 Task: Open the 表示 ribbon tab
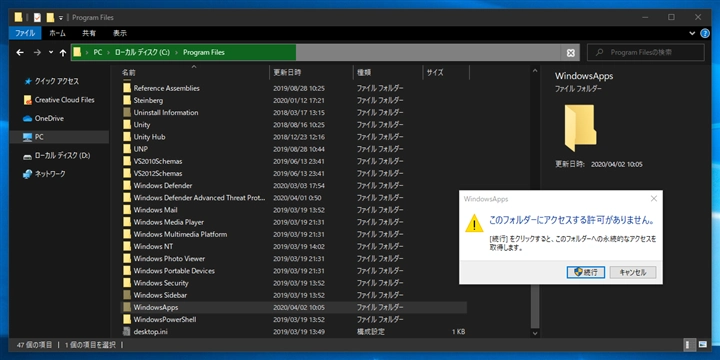[120, 33]
